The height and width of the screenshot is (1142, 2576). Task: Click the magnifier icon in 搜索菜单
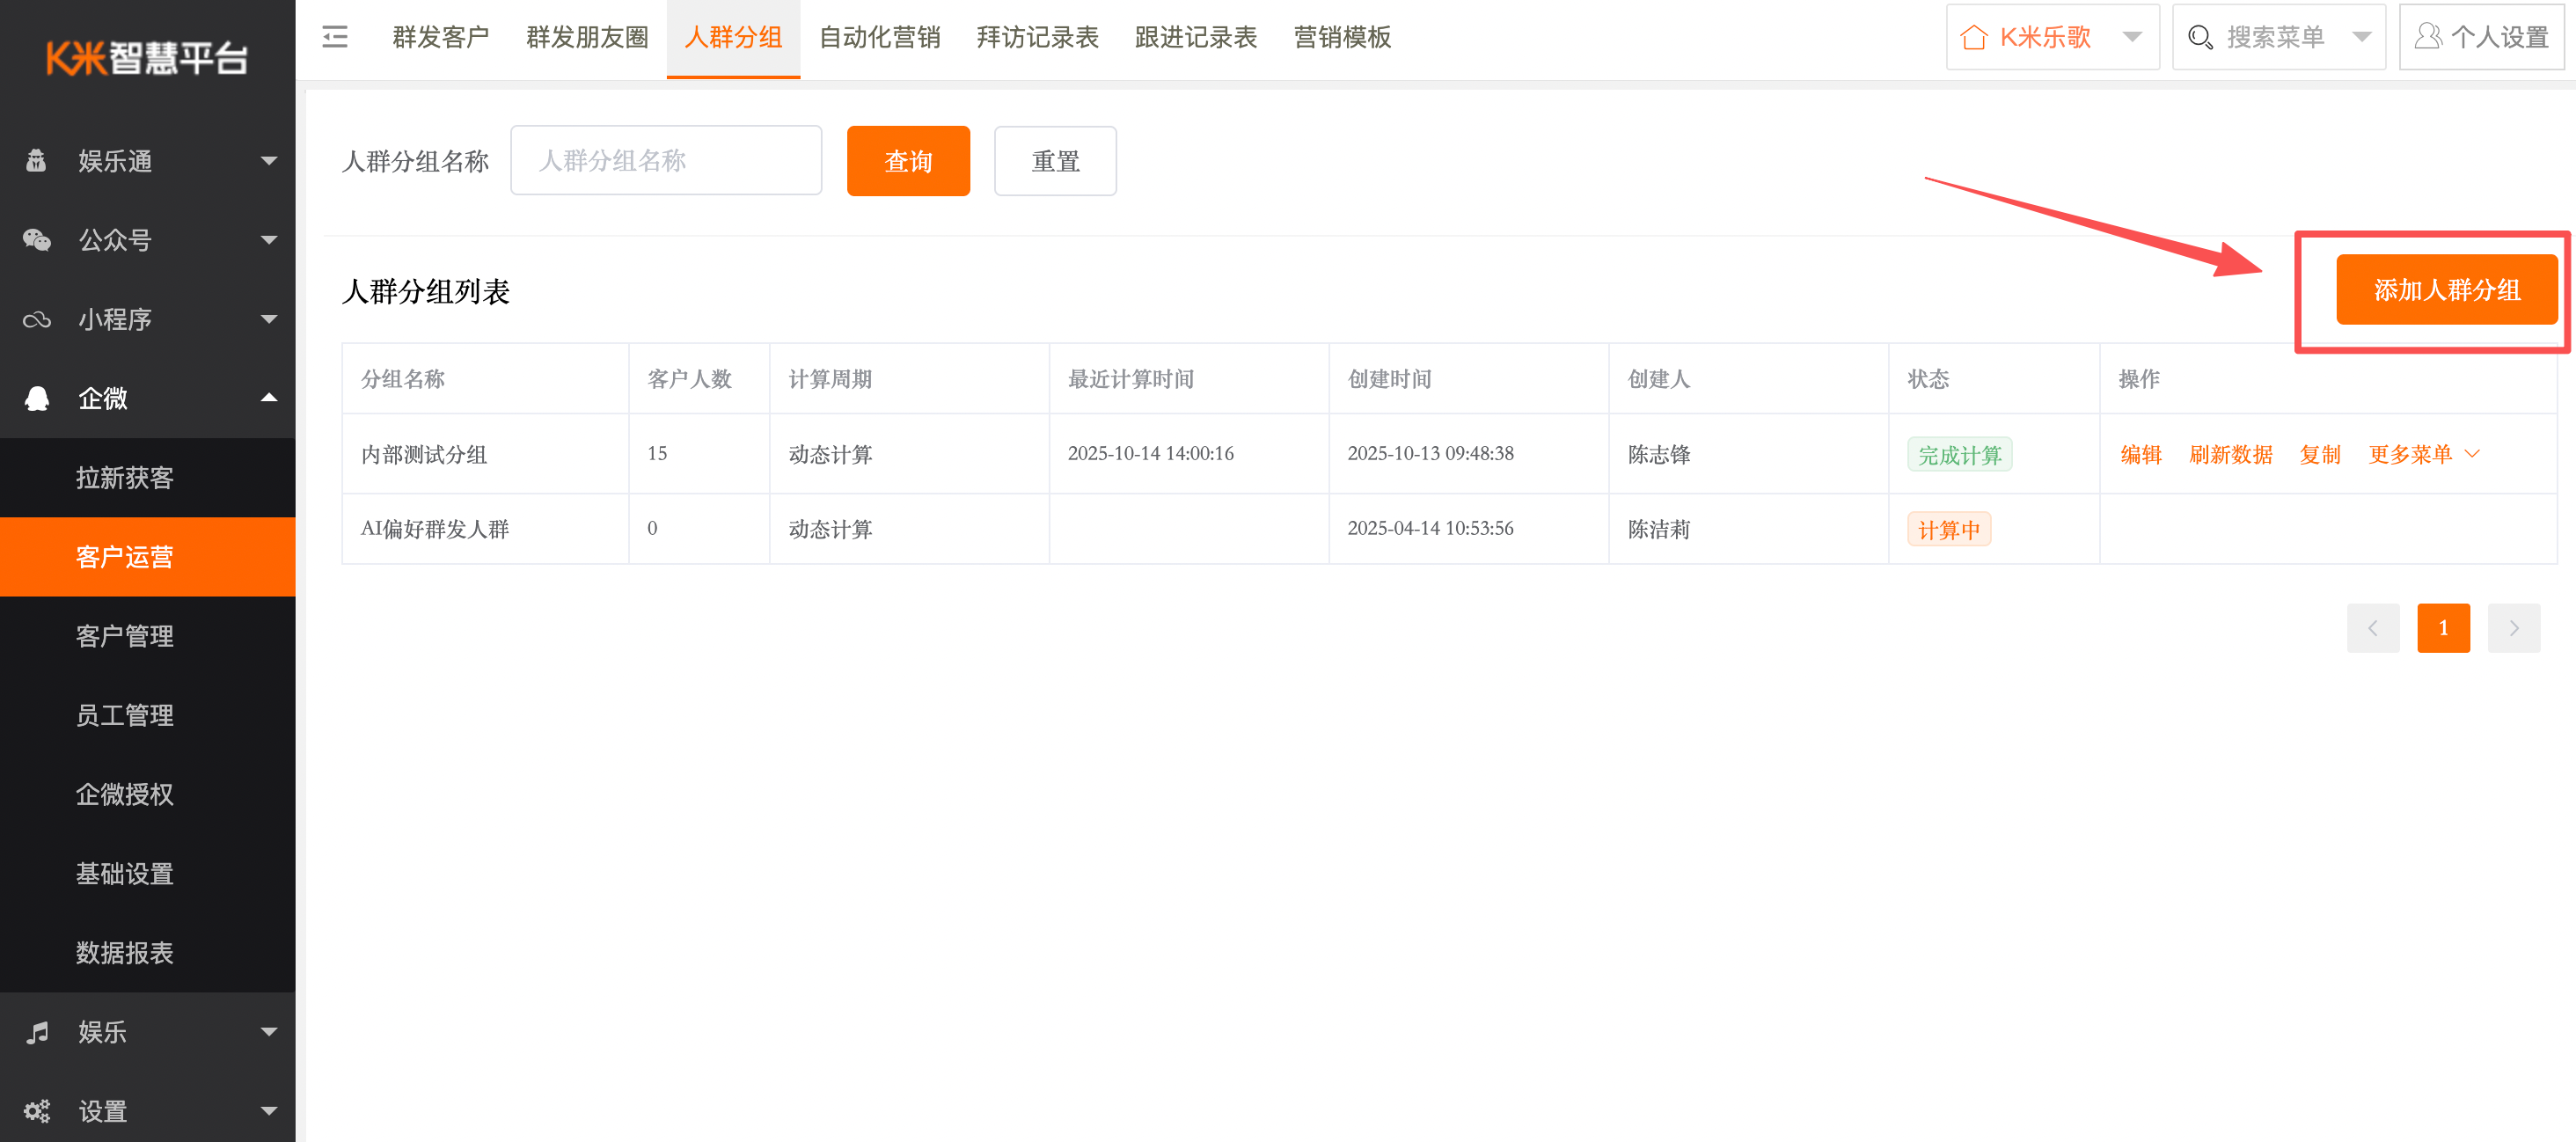2199,37
